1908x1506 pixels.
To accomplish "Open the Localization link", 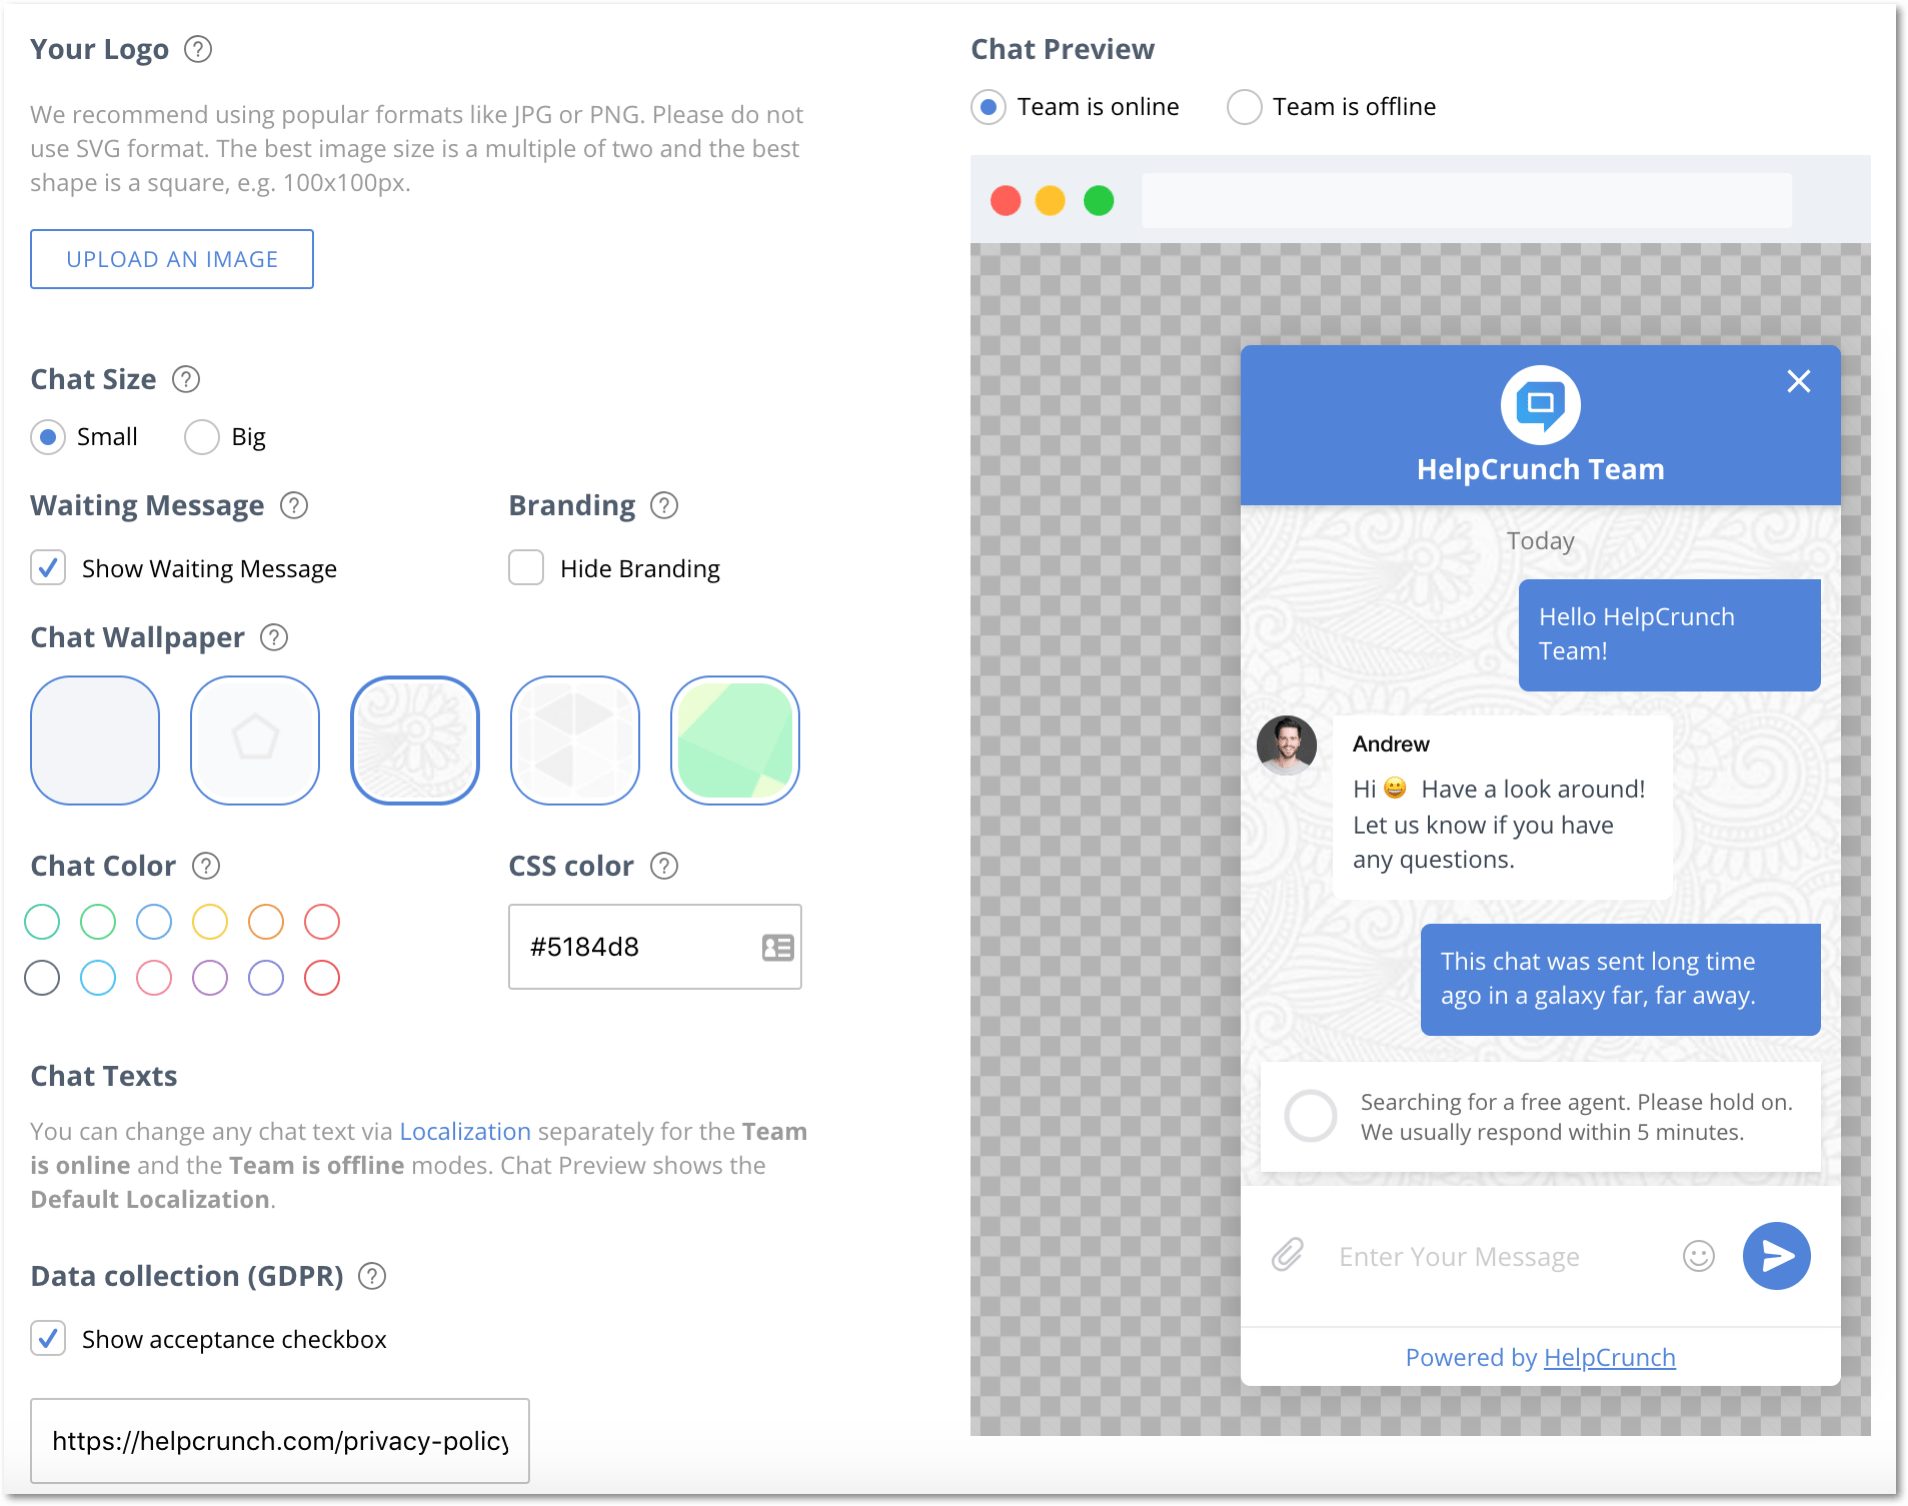I will (x=465, y=1131).
